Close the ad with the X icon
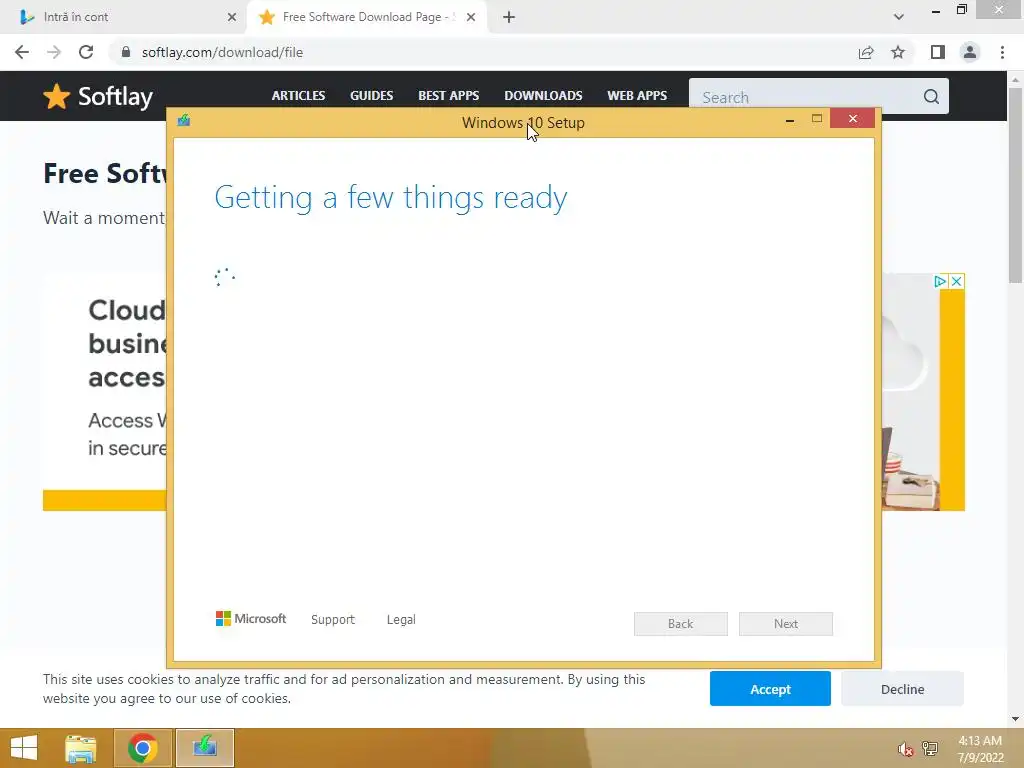The height and width of the screenshot is (768, 1024). tap(956, 281)
